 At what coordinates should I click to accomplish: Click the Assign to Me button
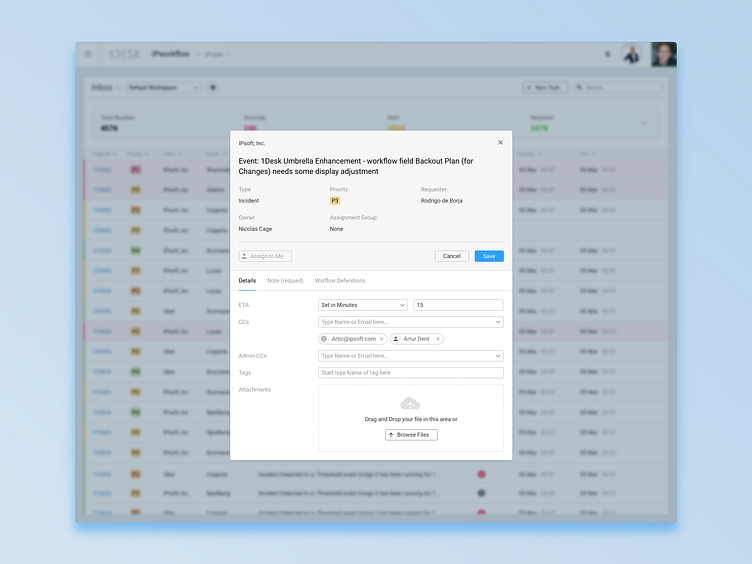[266, 256]
